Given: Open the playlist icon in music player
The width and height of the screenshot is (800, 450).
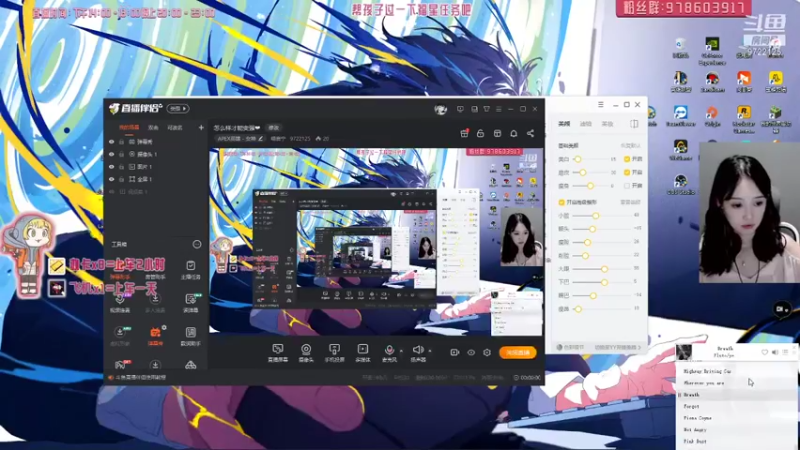Looking at the screenshot, I should (x=786, y=352).
